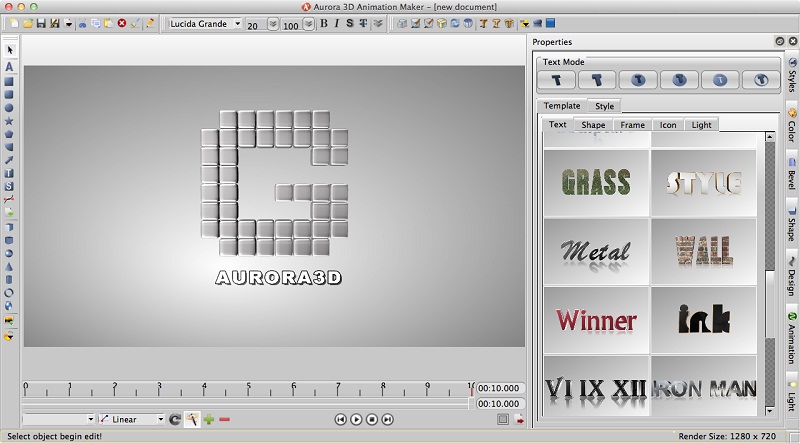Toggle bold text formatting
The image size is (800, 443).
pyautogui.click(x=323, y=23)
